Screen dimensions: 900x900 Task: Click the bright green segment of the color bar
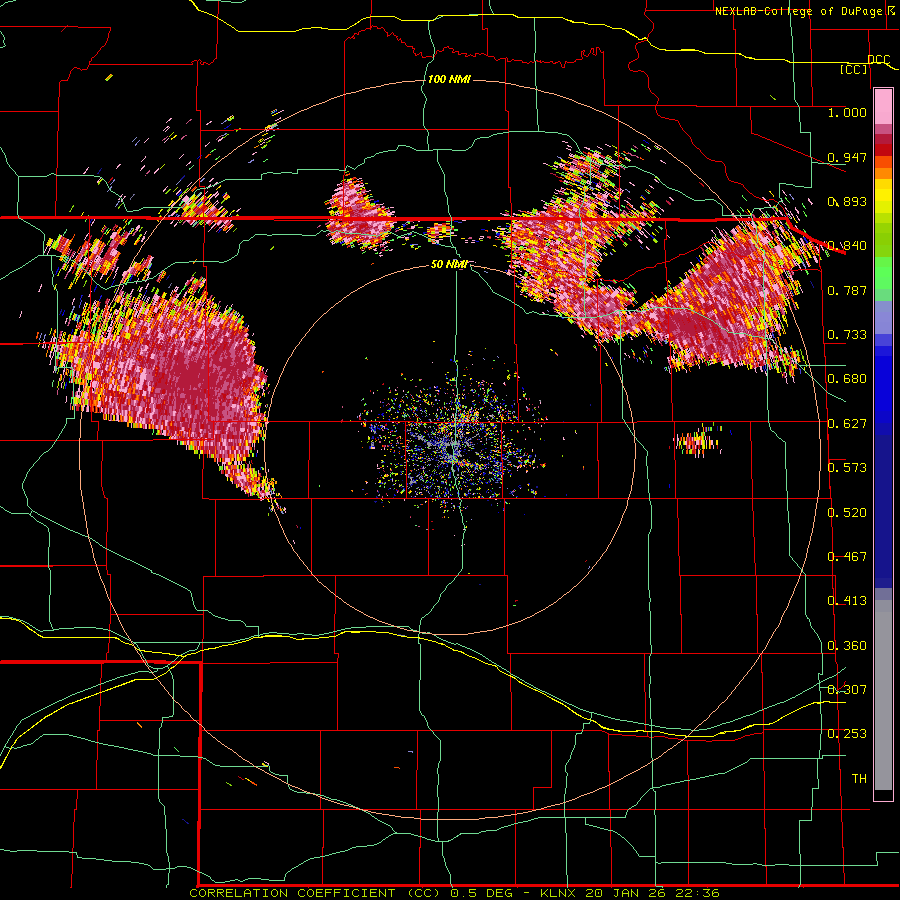(x=883, y=273)
